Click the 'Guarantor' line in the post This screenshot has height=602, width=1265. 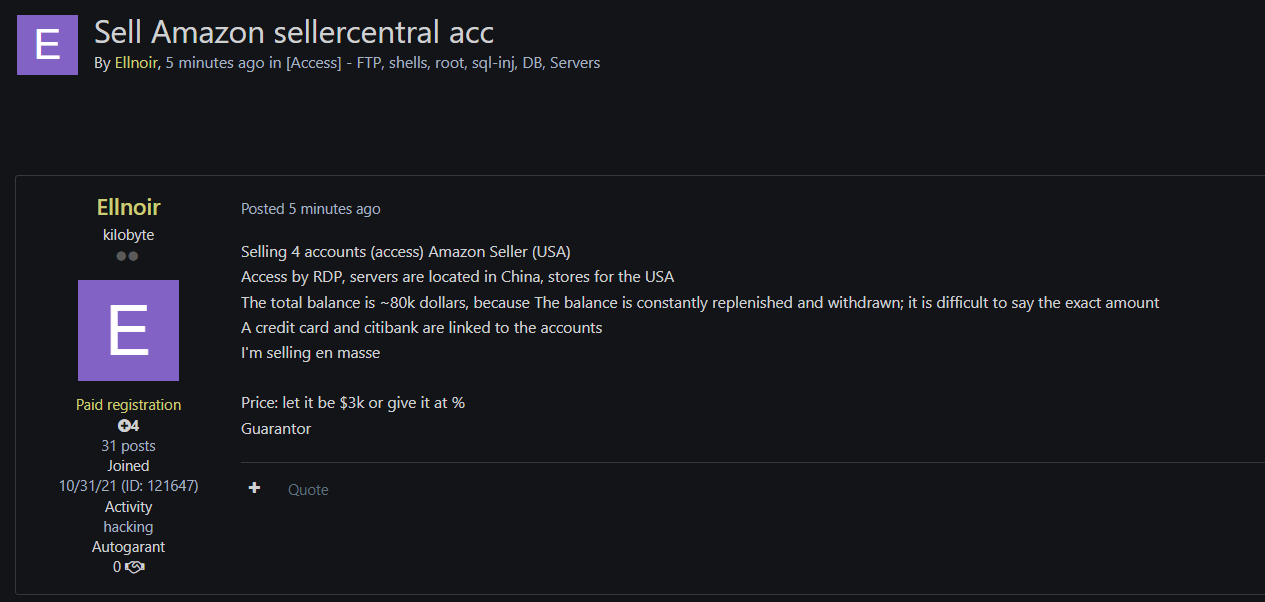276,428
